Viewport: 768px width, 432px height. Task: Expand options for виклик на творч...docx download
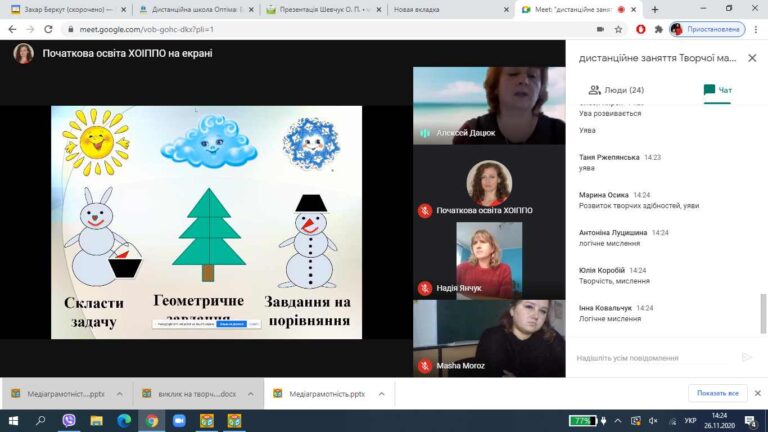point(250,394)
